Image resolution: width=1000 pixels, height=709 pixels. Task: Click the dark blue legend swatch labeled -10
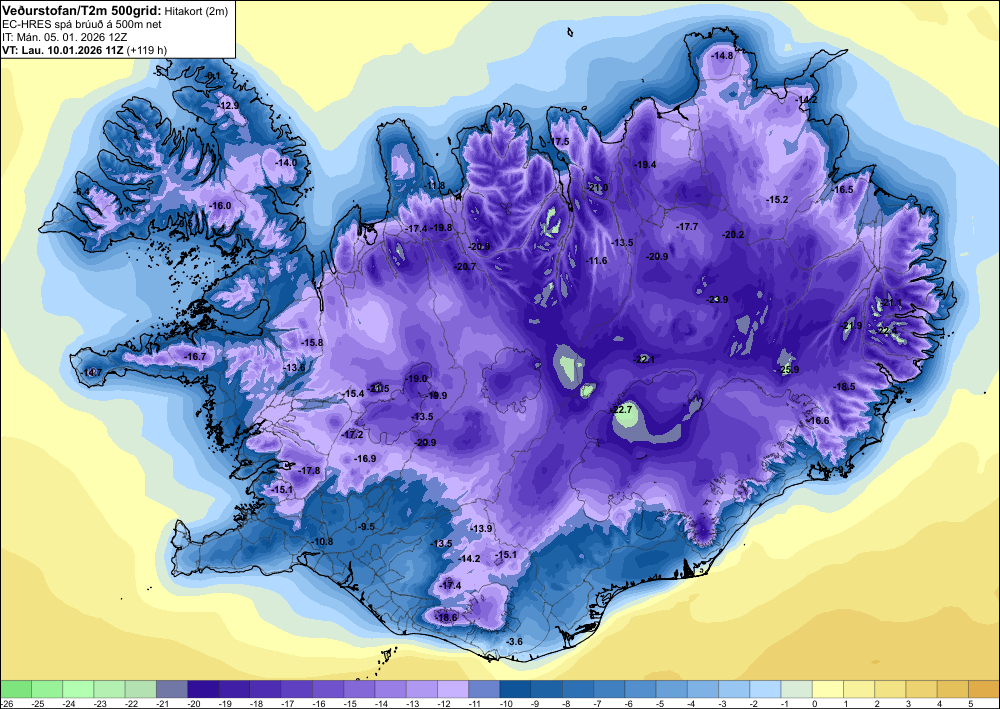pos(515,689)
